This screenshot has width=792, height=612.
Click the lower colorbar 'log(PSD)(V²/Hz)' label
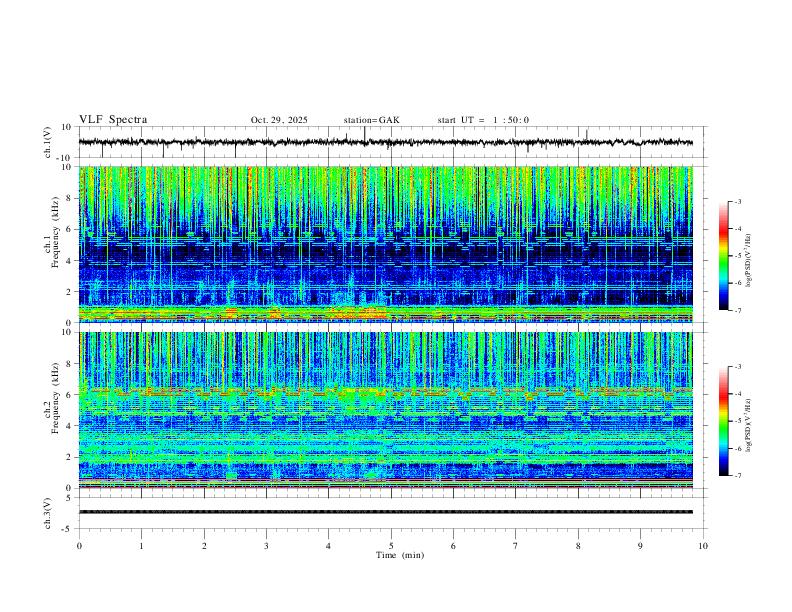pos(748,425)
